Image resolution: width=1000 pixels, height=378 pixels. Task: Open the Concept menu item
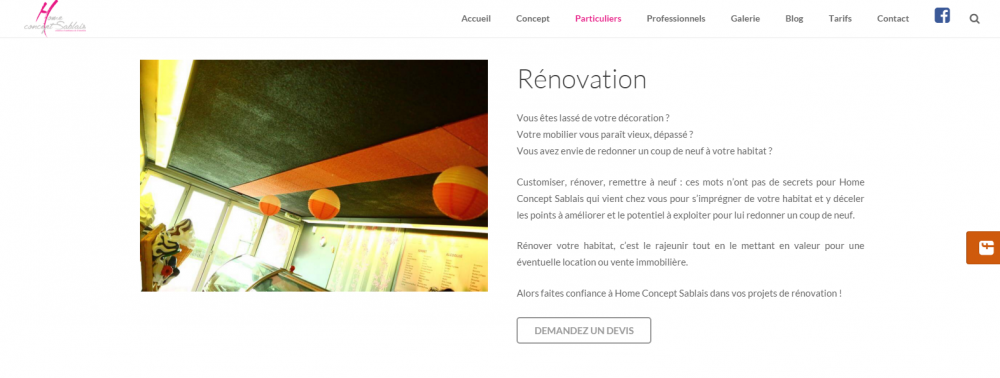tap(533, 18)
